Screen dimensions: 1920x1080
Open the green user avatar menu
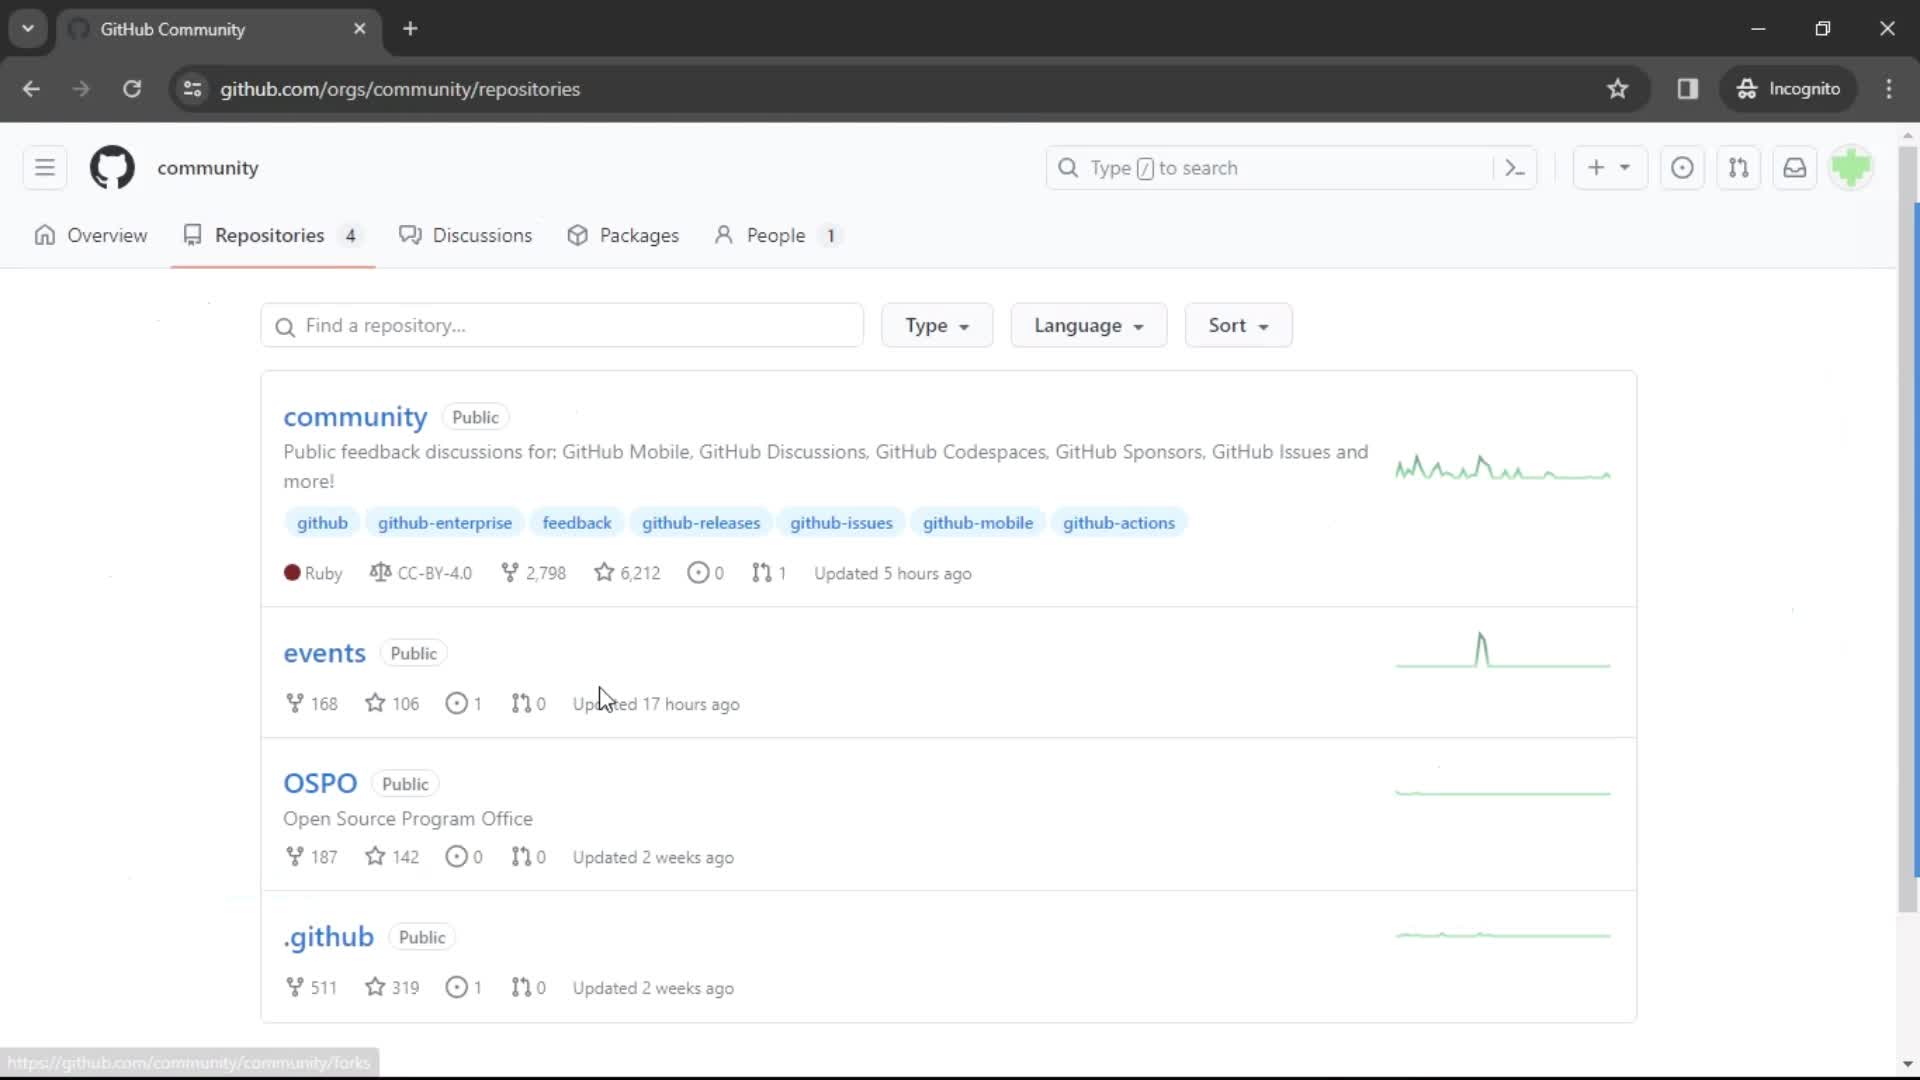(1851, 168)
